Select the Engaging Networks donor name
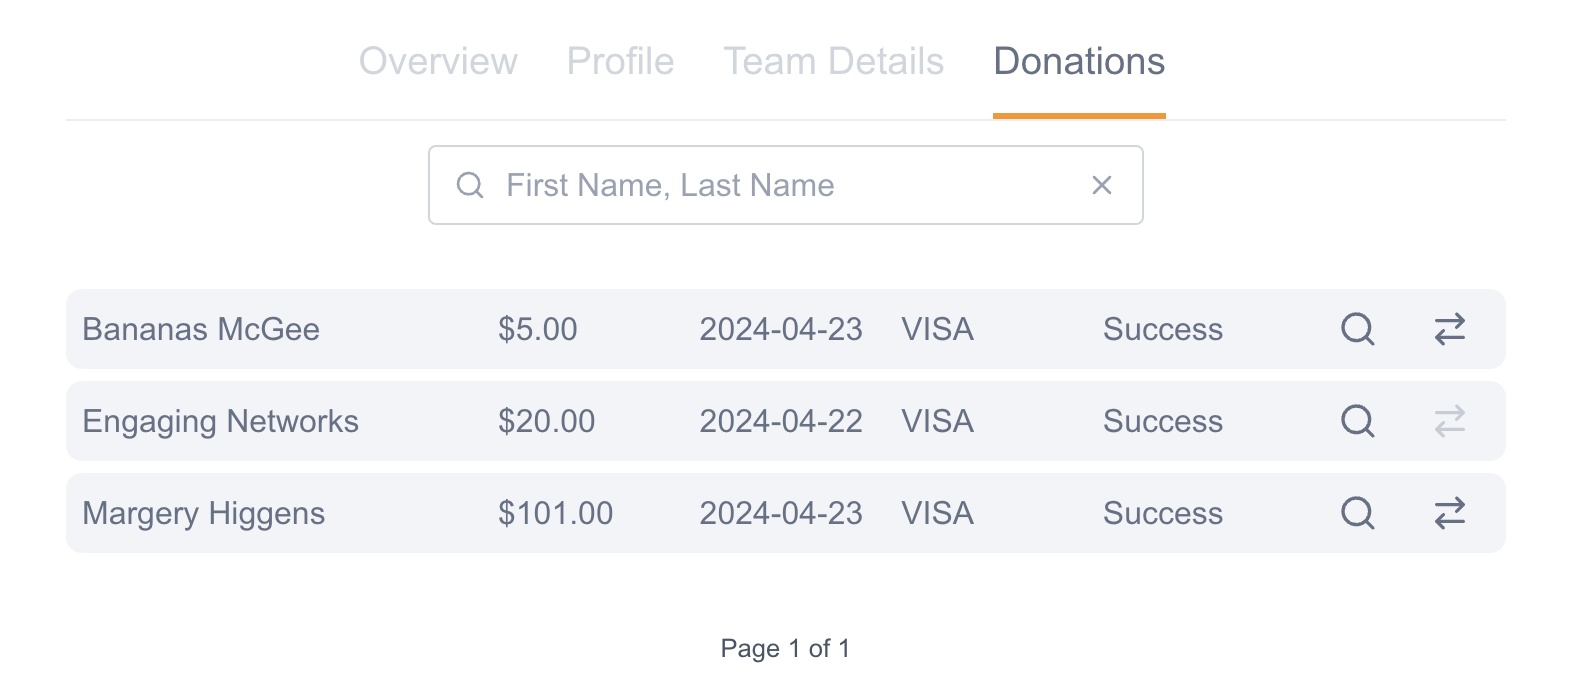This screenshot has height=696, width=1582. (220, 421)
